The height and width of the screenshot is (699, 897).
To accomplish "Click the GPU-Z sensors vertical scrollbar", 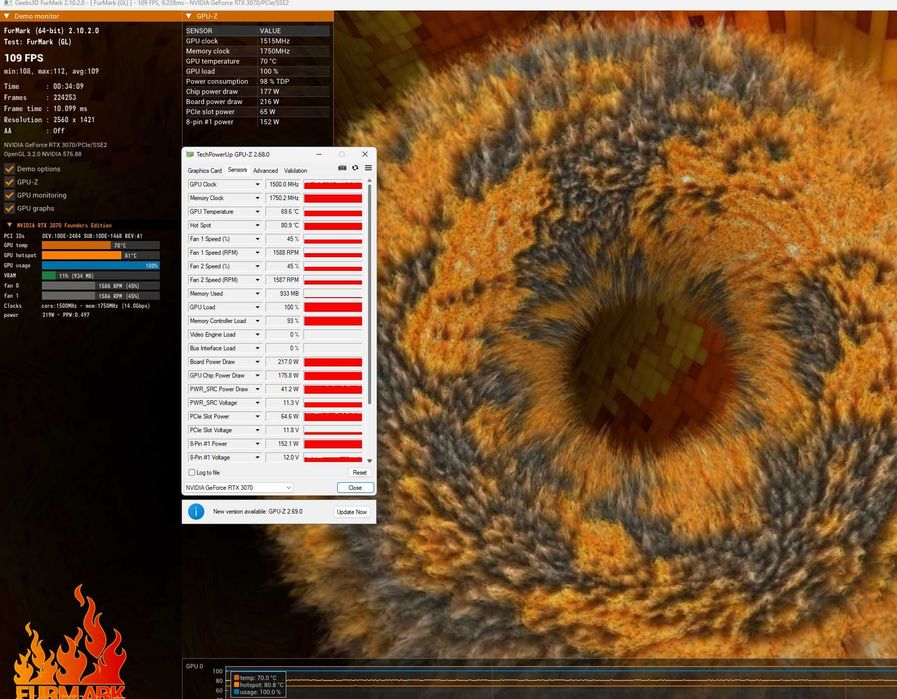I will (370, 294).
